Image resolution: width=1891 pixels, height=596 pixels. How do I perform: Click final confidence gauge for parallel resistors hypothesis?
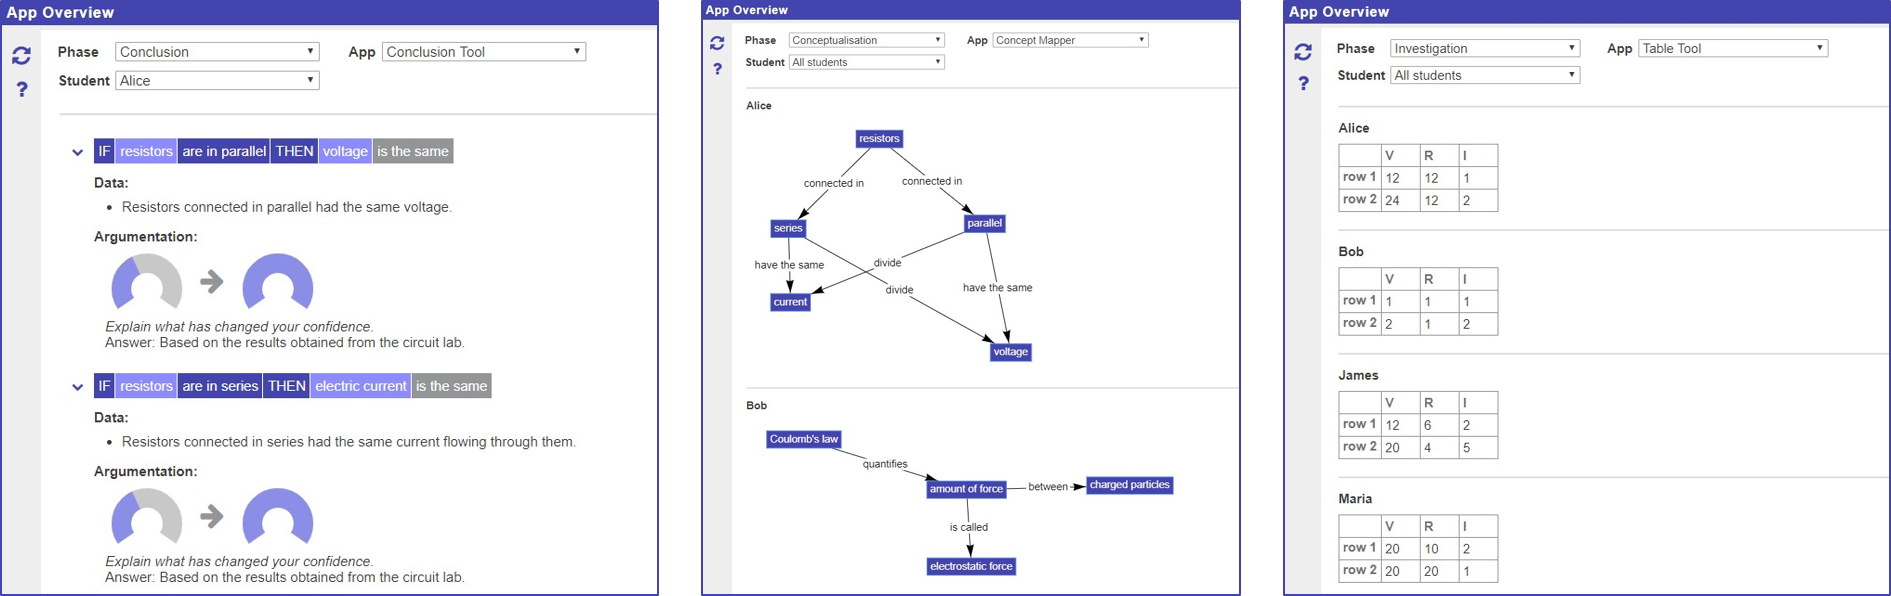(x=278, y=282)
